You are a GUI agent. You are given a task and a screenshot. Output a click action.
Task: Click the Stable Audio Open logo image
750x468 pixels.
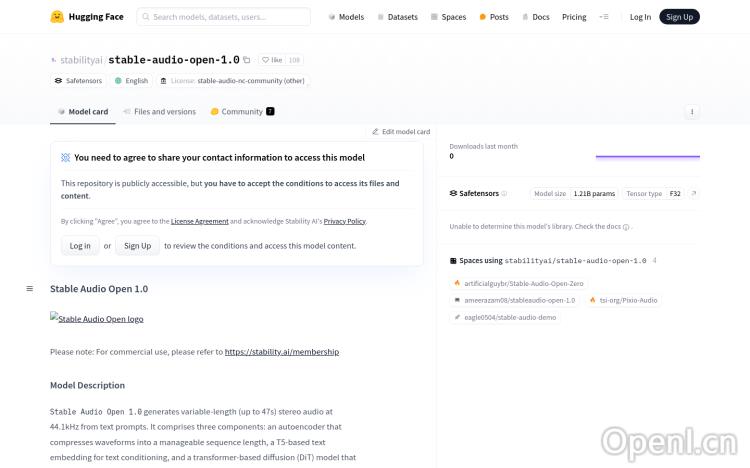(x=97, y=318)
